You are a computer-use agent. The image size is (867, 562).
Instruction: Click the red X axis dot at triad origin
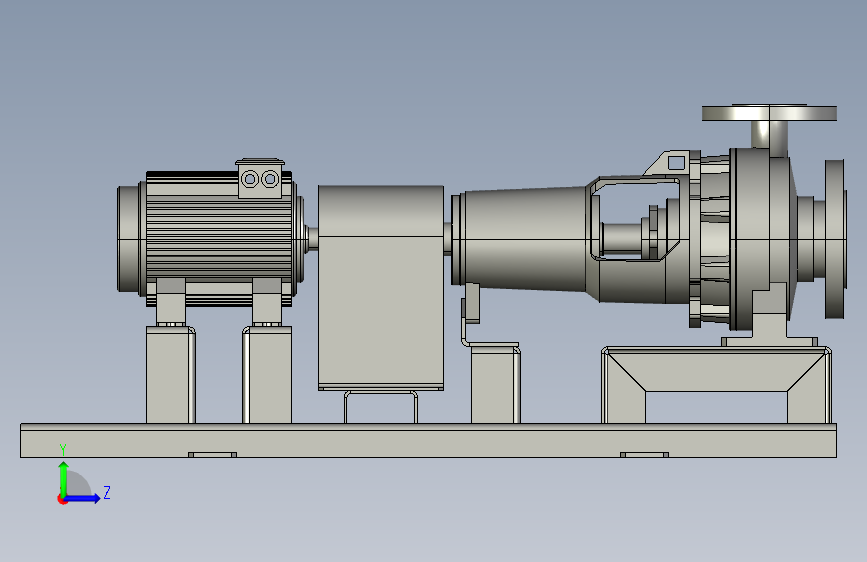62,499
